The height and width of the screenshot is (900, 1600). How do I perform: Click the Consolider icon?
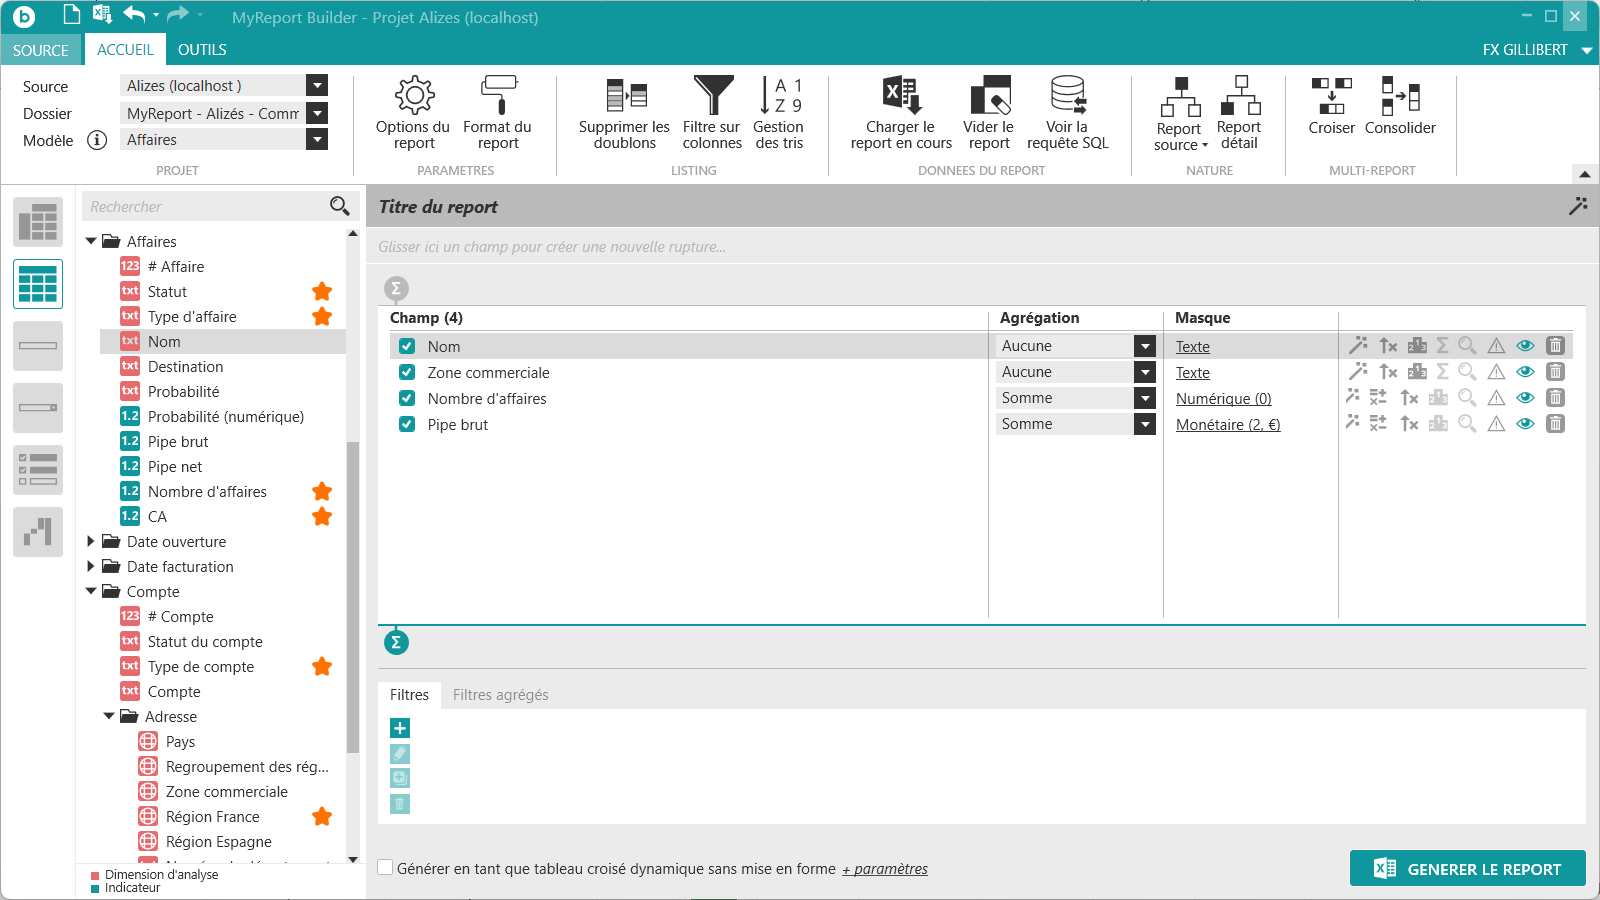1400,95
